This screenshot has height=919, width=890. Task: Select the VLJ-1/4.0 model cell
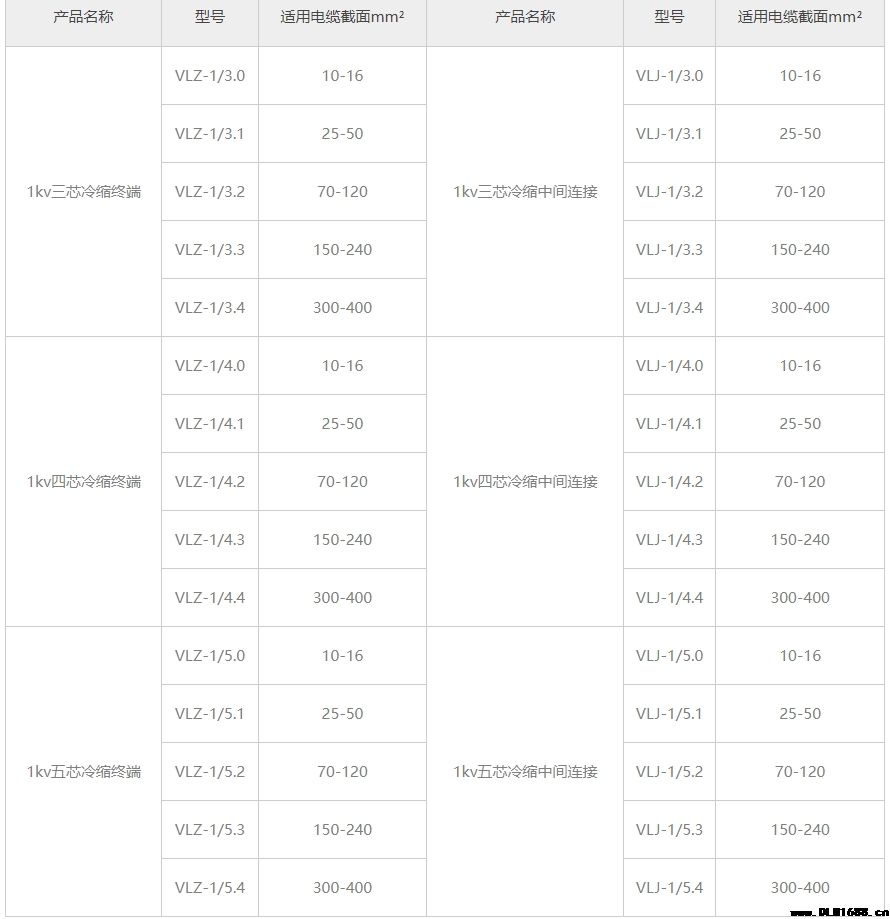point(669,366)
